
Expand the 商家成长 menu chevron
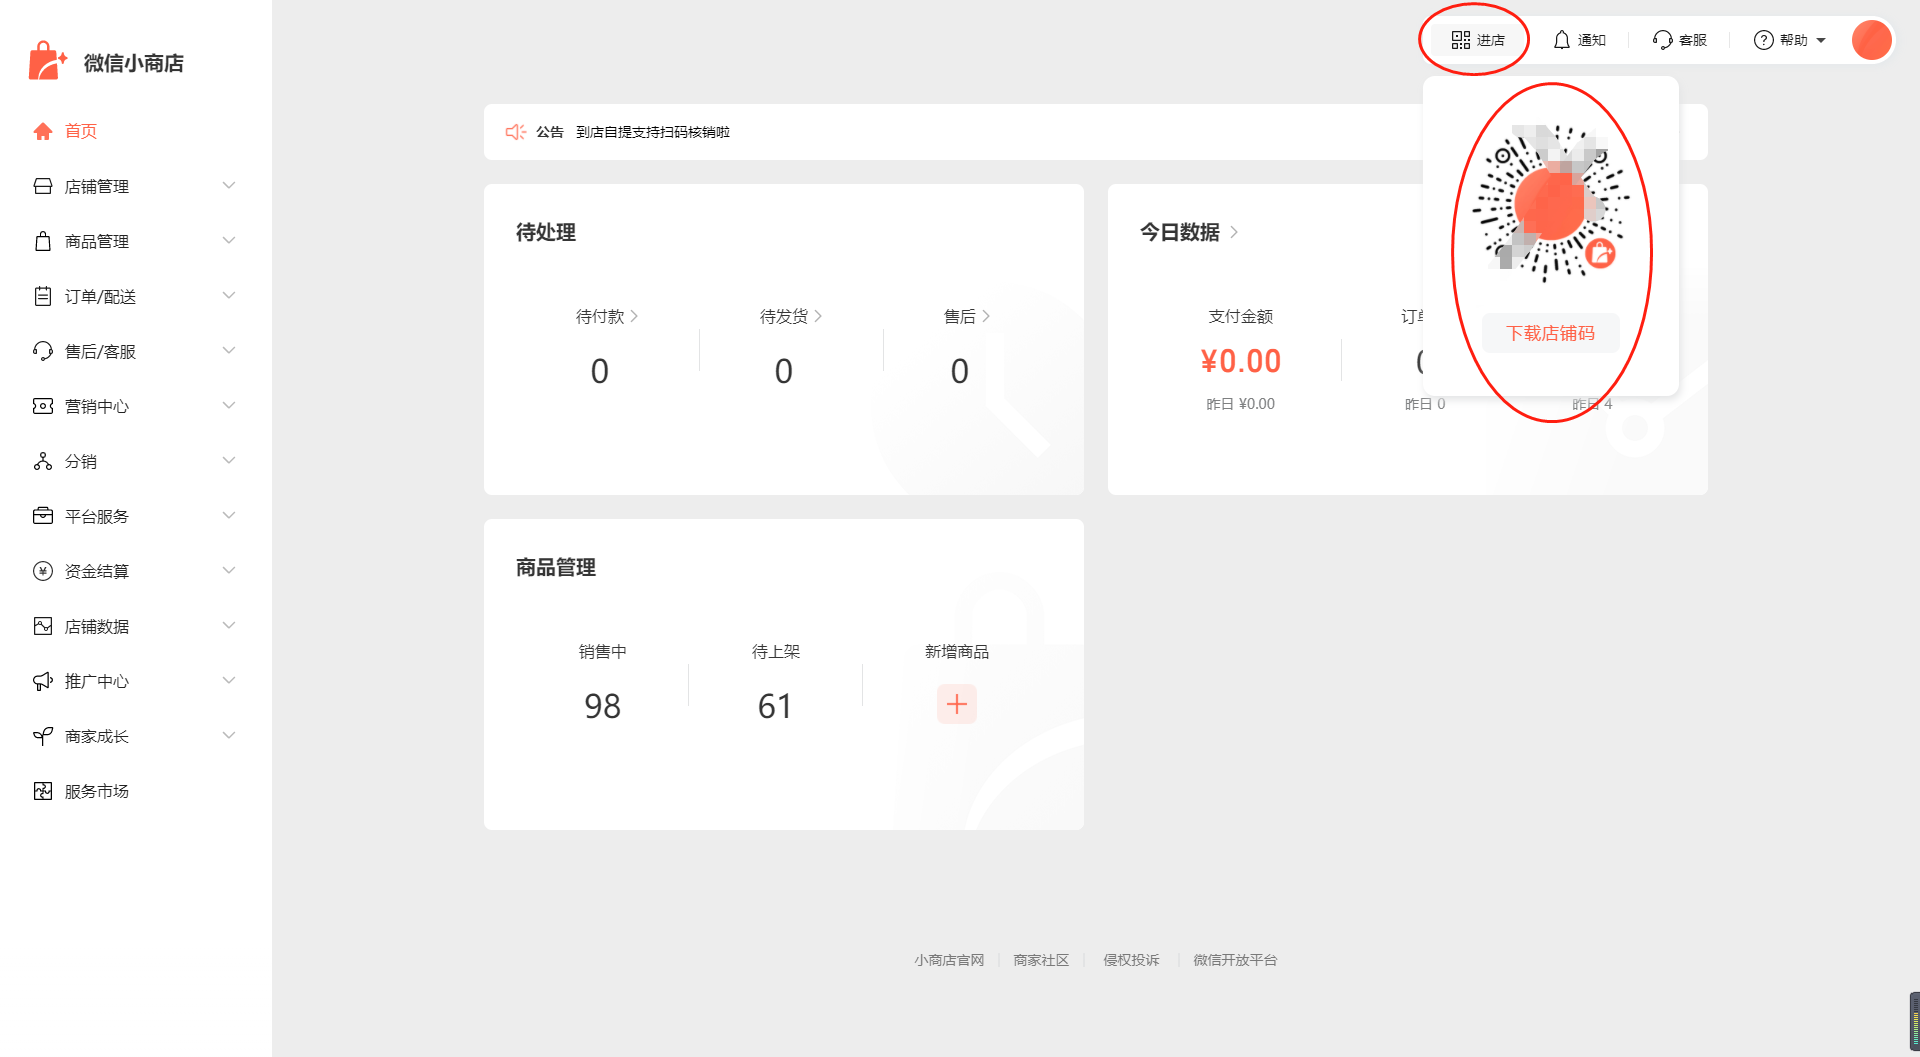point(229,736)
